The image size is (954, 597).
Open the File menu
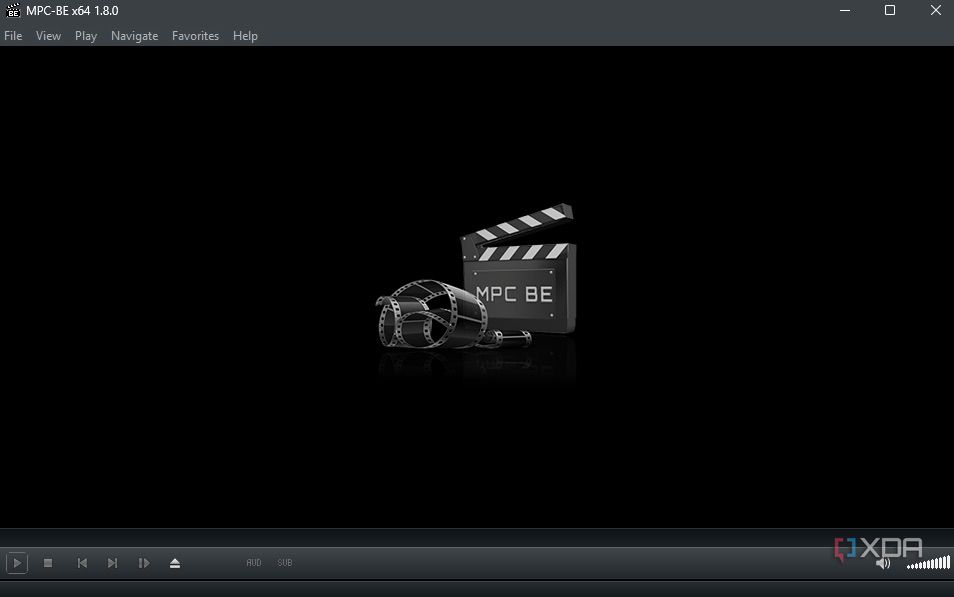click(x=13, y=35)
